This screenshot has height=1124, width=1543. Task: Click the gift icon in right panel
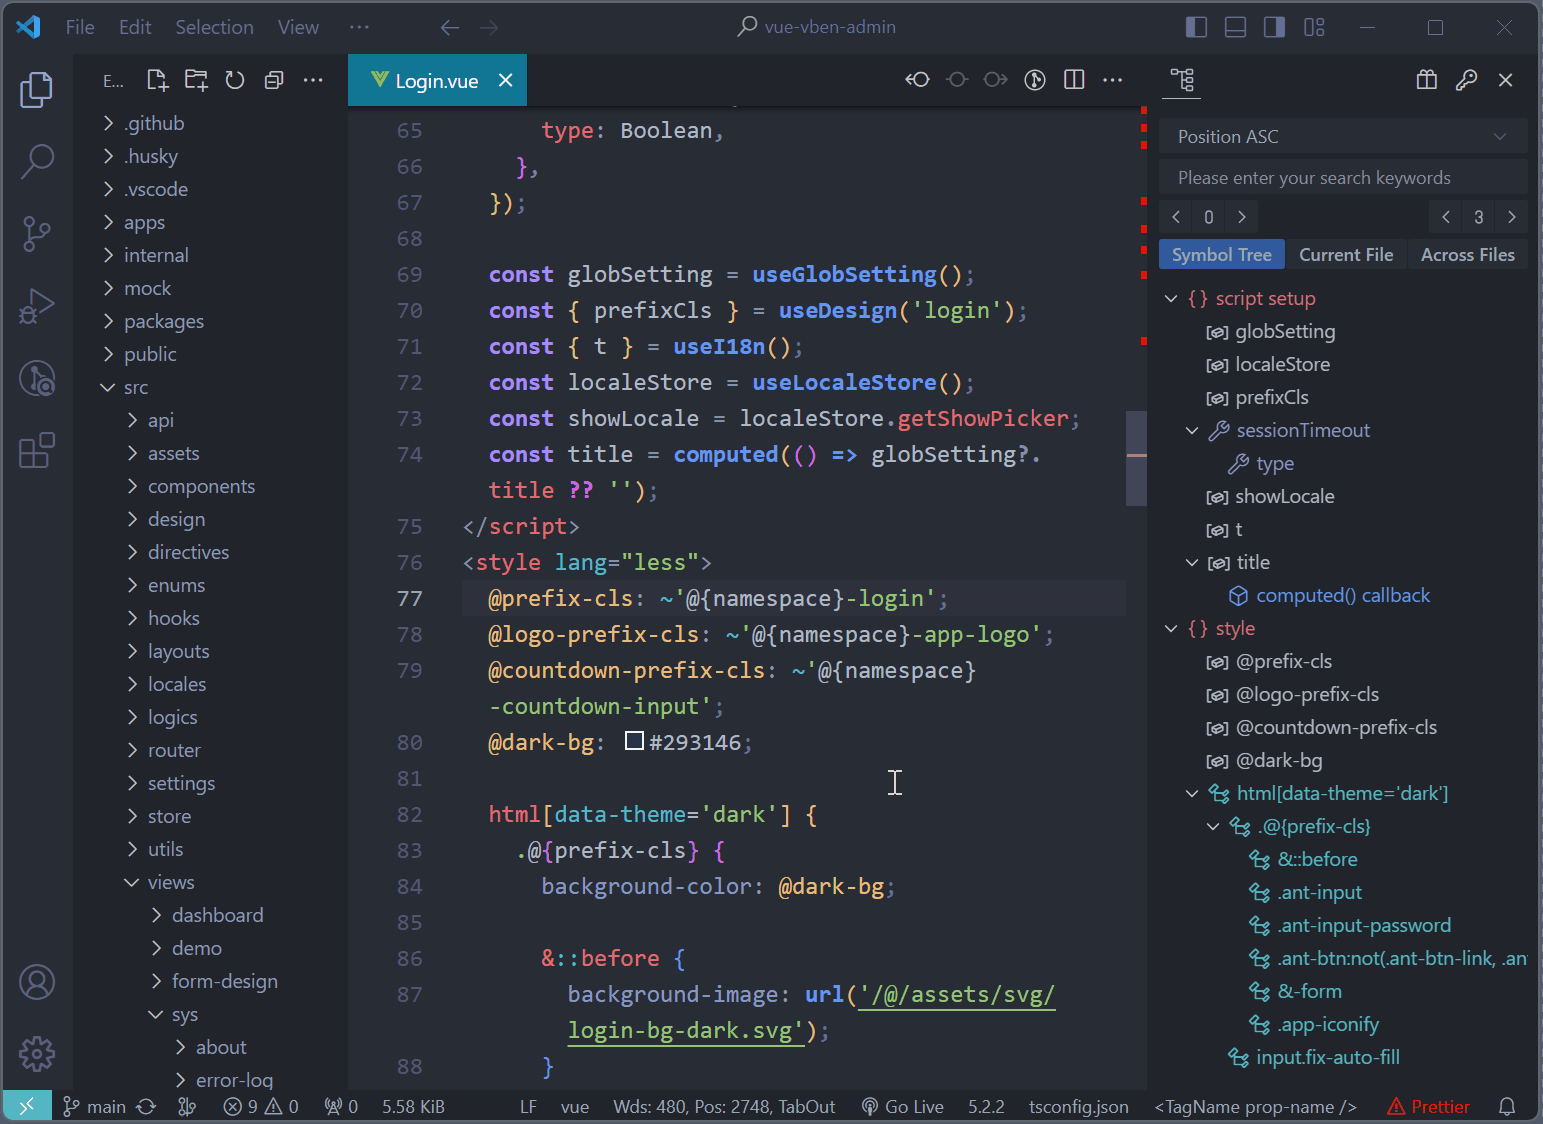[1427, 80]
